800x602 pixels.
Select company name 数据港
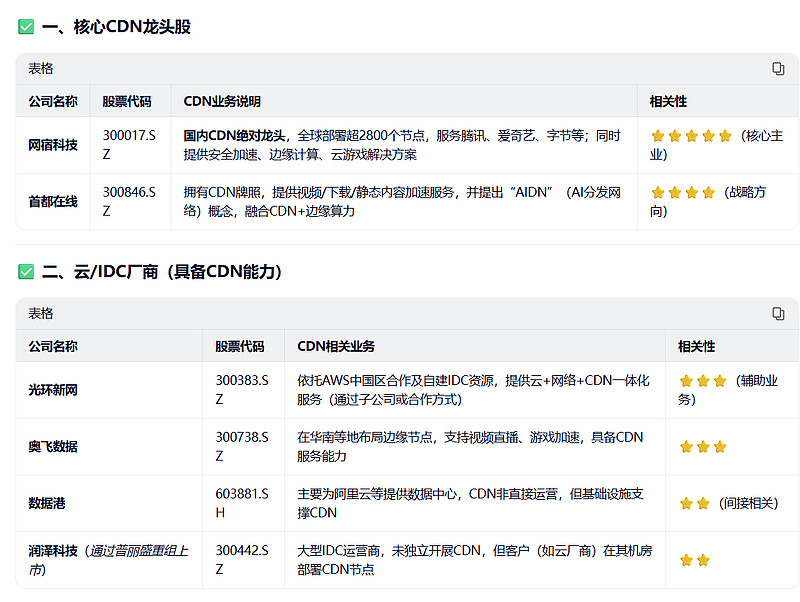coord(47,503)
